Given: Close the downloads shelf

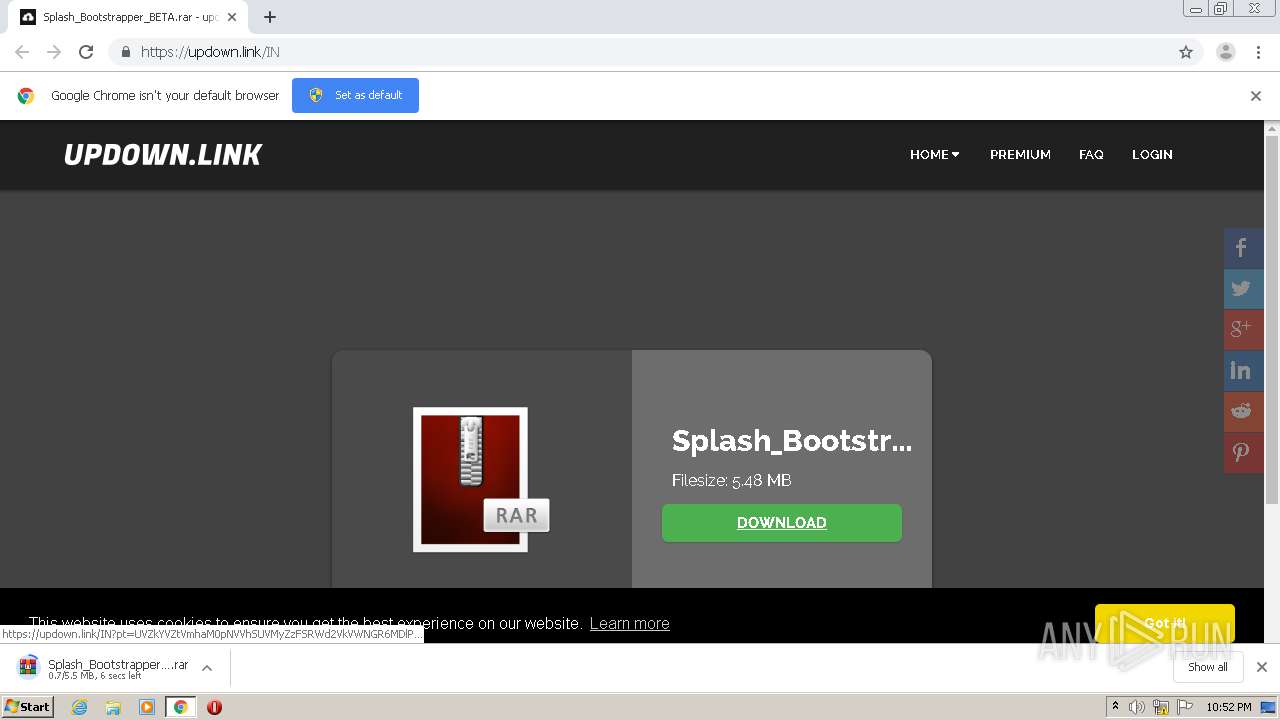Looking at the screenshot, I should [x=1262, y=667].
